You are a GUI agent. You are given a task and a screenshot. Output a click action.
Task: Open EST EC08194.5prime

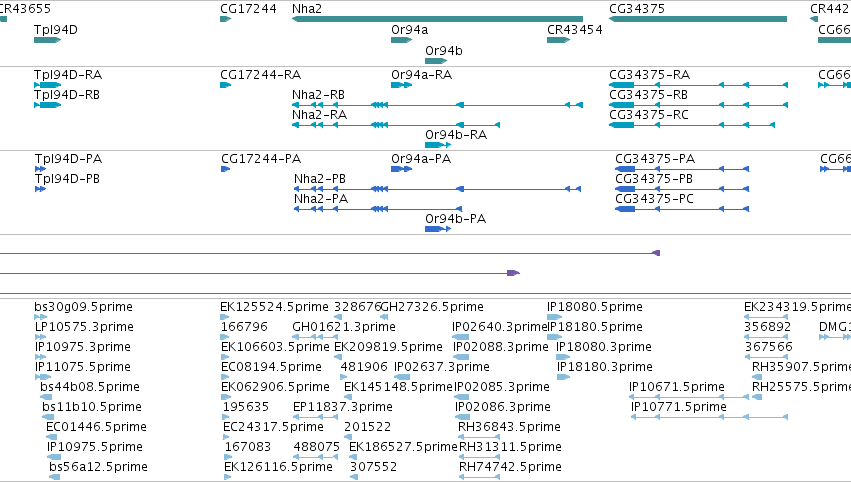click(271, 367)
